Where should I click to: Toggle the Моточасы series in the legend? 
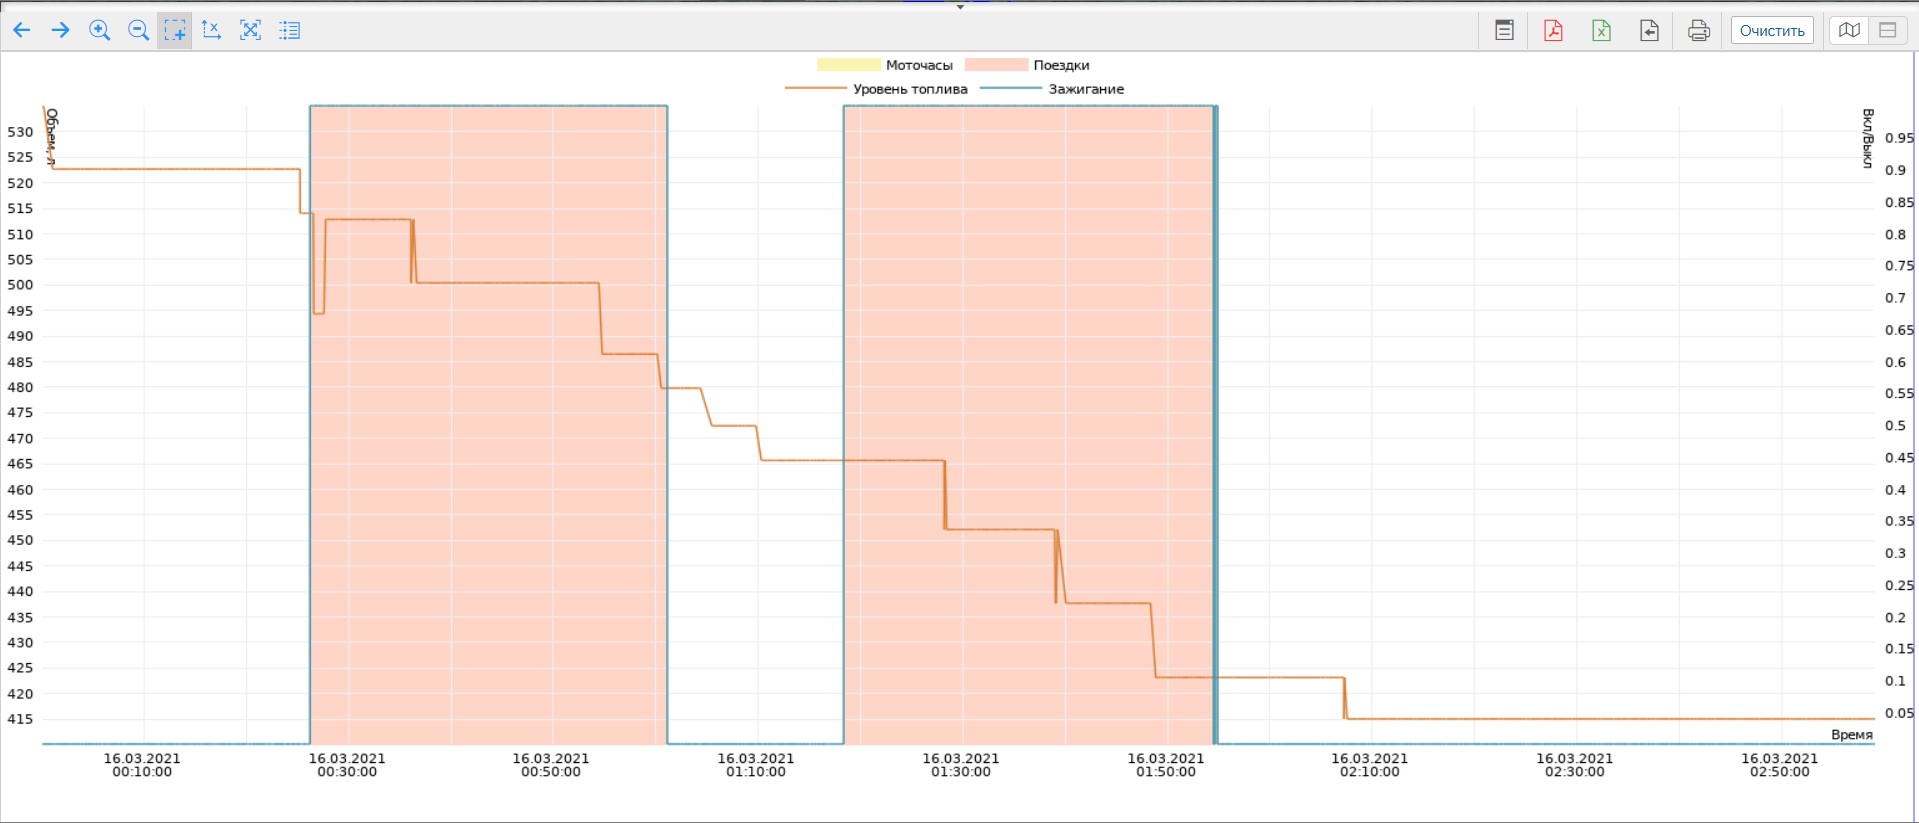click(x=918, y=65)
